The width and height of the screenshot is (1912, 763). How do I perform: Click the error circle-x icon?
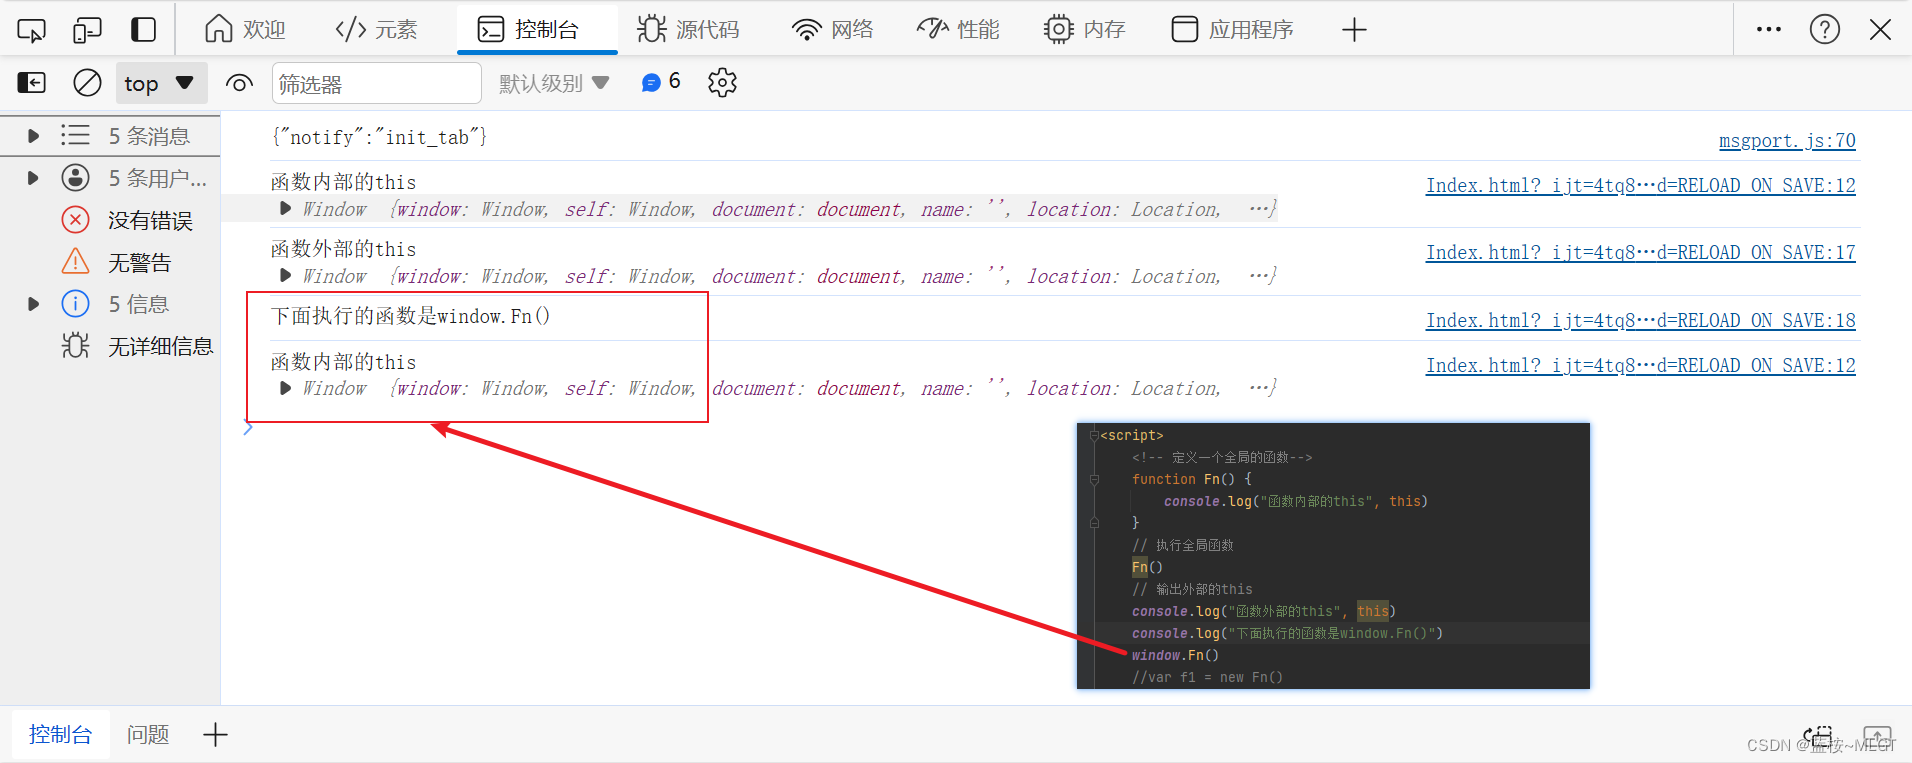tap(75, 220)
